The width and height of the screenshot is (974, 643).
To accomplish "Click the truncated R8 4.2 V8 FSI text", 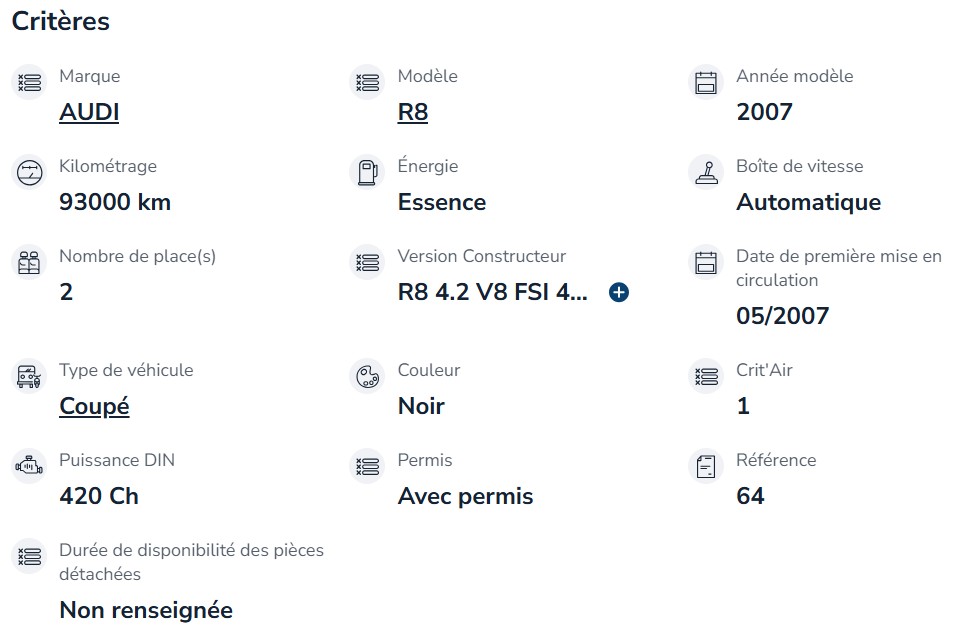I will [493, 292].
